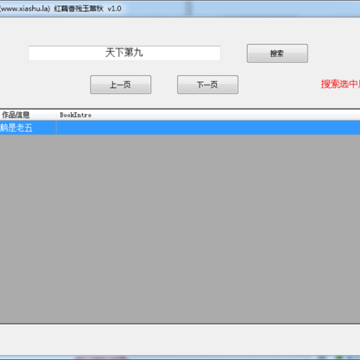Click the 搜索 search button
The height and width of the screenshot is (360, 360).
[x=277, y=53]
